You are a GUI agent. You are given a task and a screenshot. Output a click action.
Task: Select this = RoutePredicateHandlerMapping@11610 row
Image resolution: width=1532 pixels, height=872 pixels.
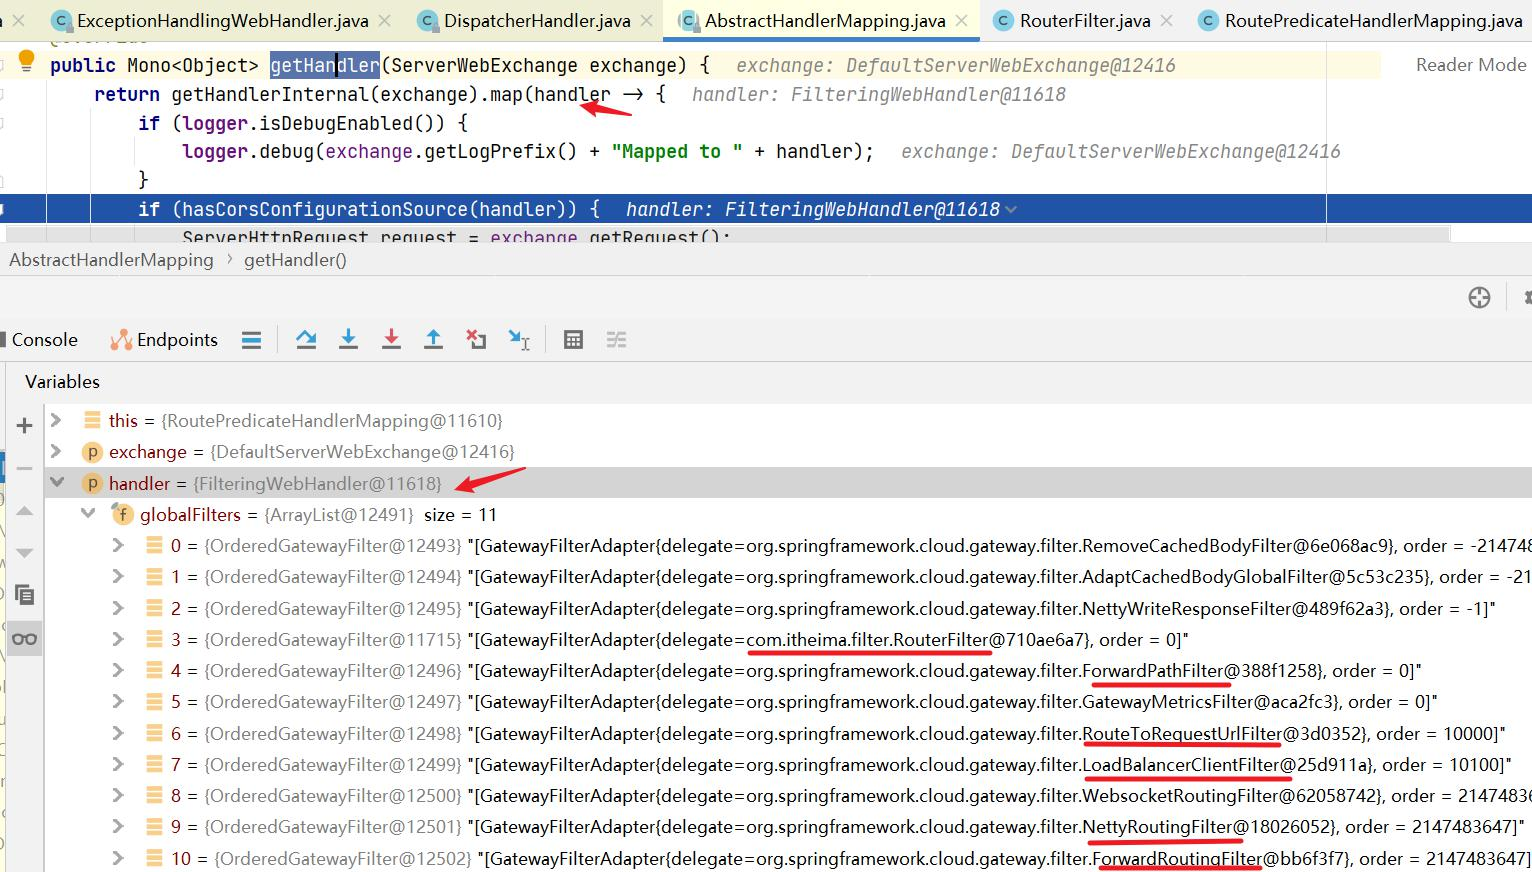pyautogui.click(x=788, y=420)
